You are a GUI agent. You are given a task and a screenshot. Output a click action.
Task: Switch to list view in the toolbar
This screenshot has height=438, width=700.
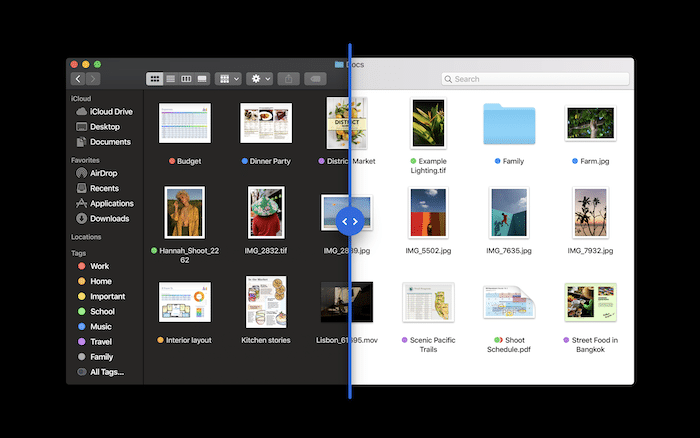coord(170,78)
